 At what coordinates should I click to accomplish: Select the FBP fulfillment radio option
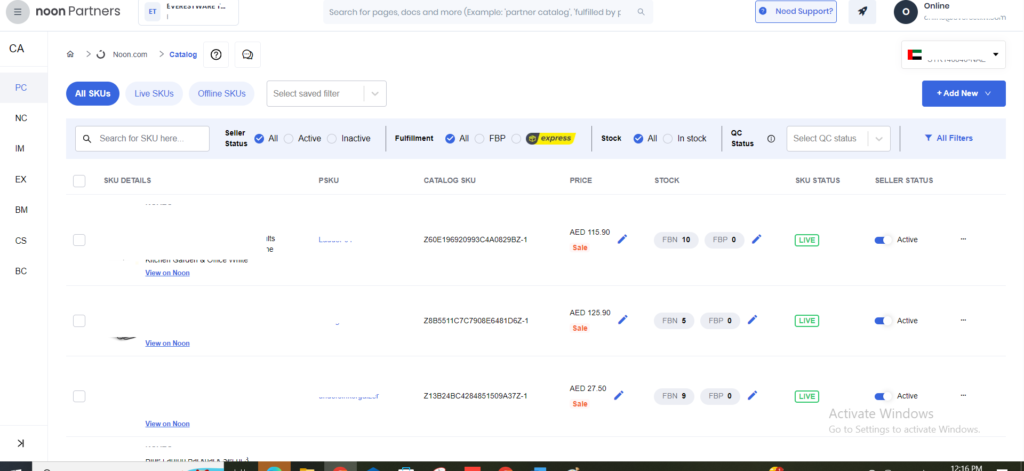[x=481, y=138]
